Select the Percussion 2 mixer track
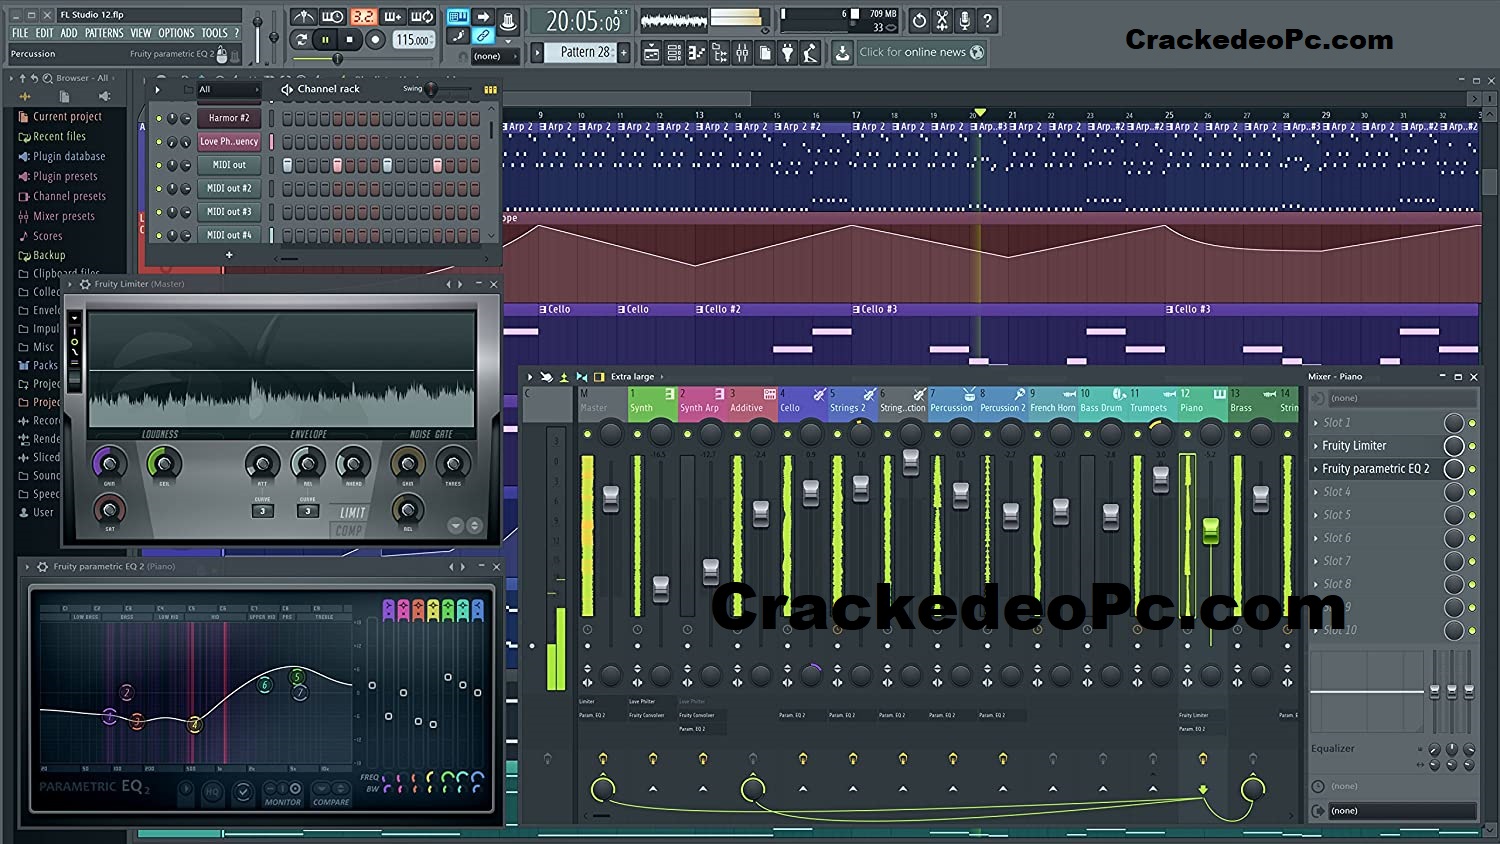 [x=1002, y=401]
